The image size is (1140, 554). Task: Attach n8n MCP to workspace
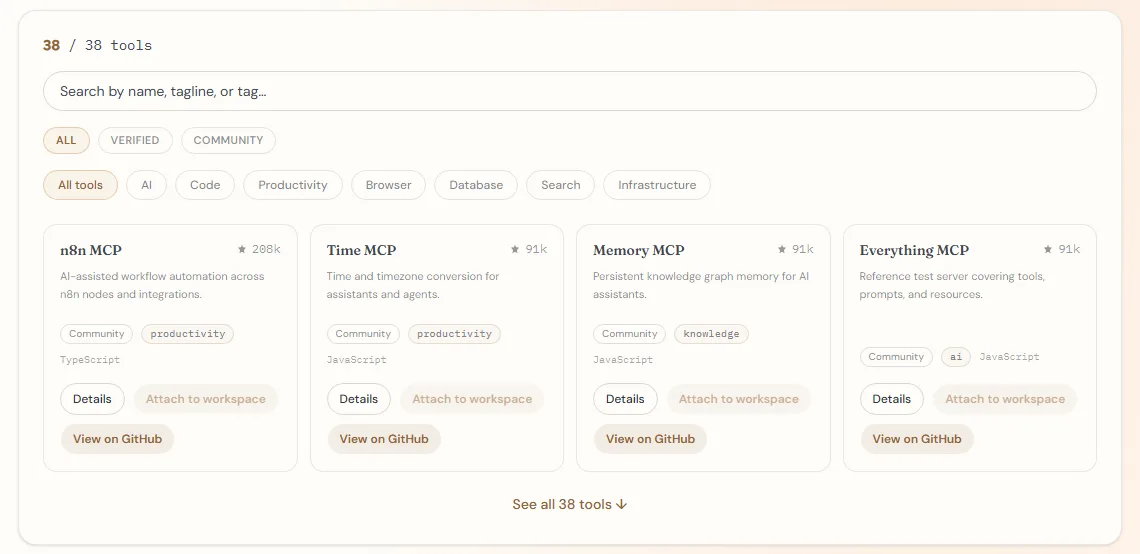206,399
